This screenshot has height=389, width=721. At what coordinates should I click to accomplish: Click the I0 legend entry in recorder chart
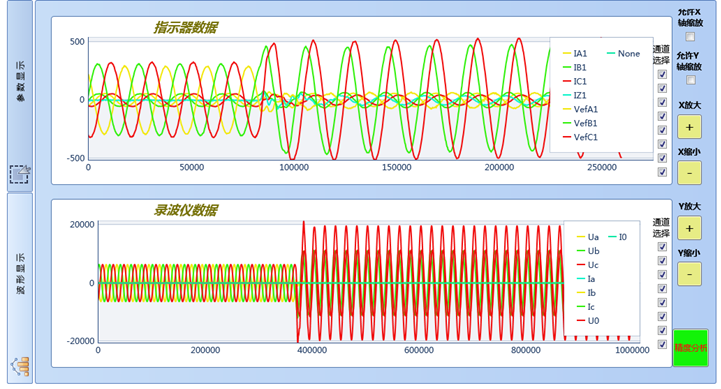pos(618,237)
